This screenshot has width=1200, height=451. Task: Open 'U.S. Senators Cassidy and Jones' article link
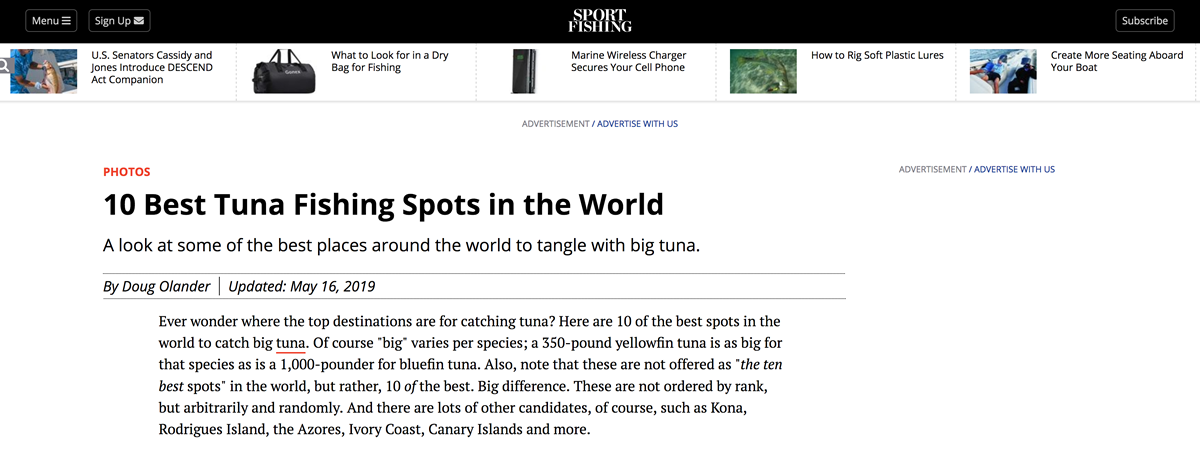(152, 67)
